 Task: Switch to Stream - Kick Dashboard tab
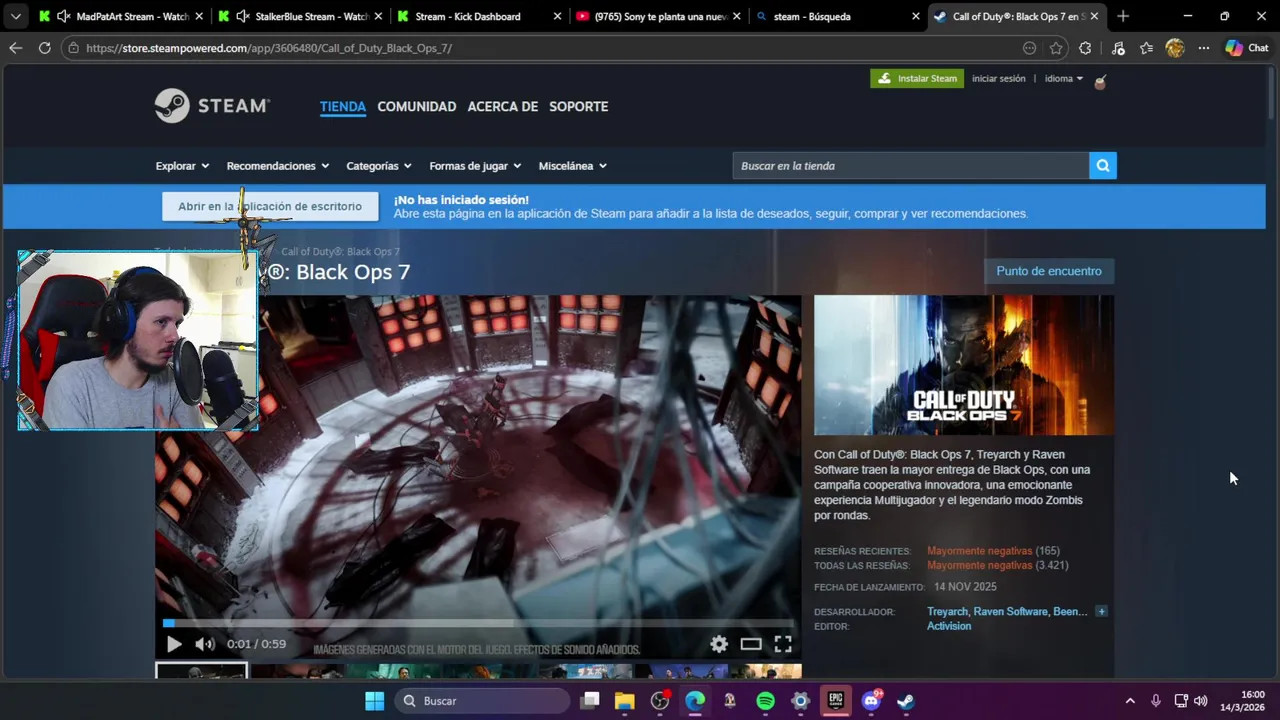pos(467,16)
